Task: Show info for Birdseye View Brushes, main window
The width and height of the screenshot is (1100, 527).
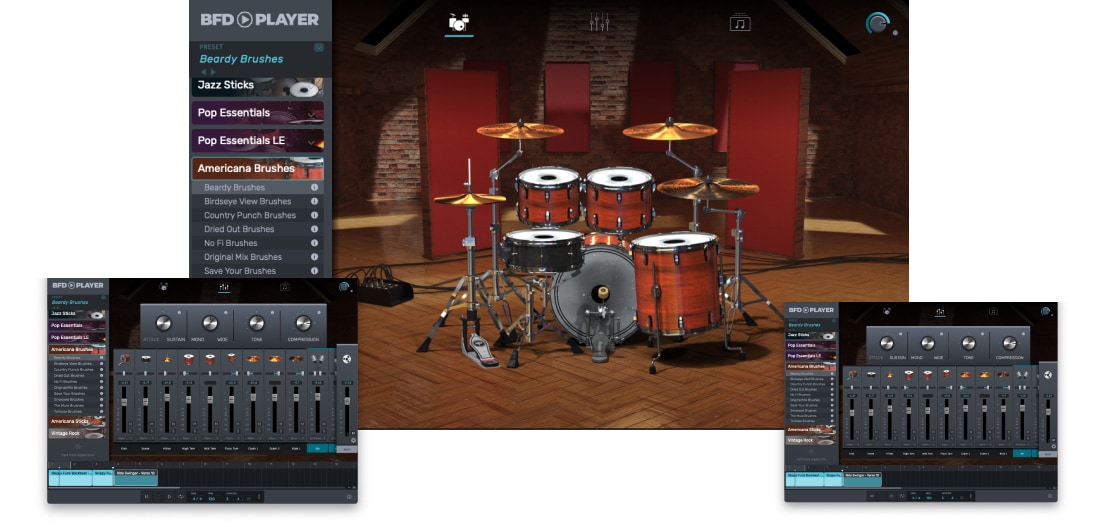Action: (x=314, y=201)
